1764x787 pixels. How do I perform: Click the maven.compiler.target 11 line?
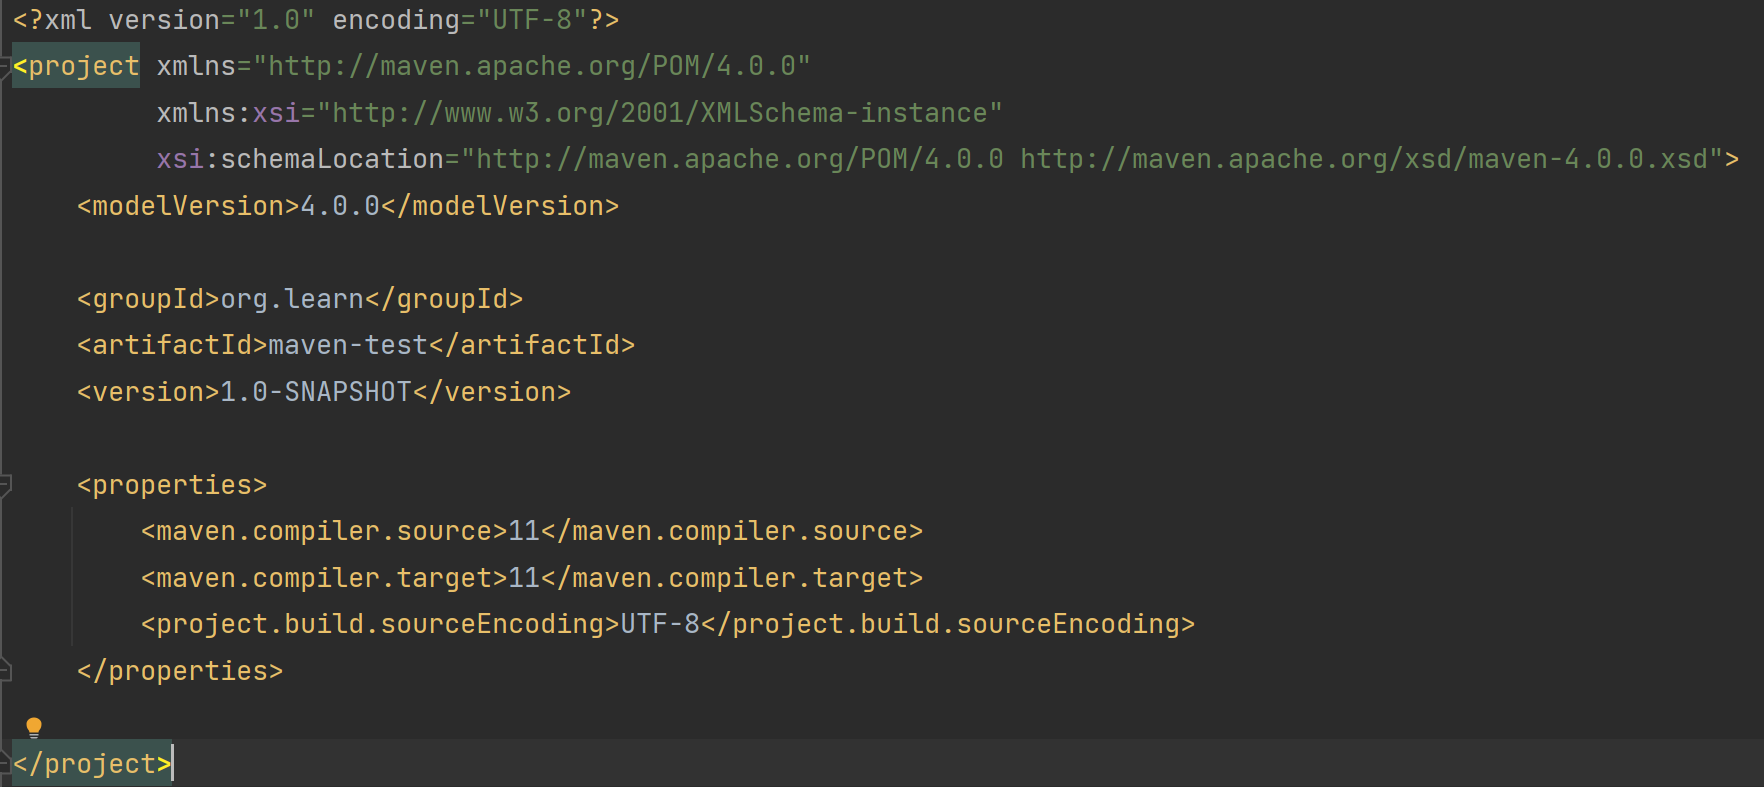[532, 578]
